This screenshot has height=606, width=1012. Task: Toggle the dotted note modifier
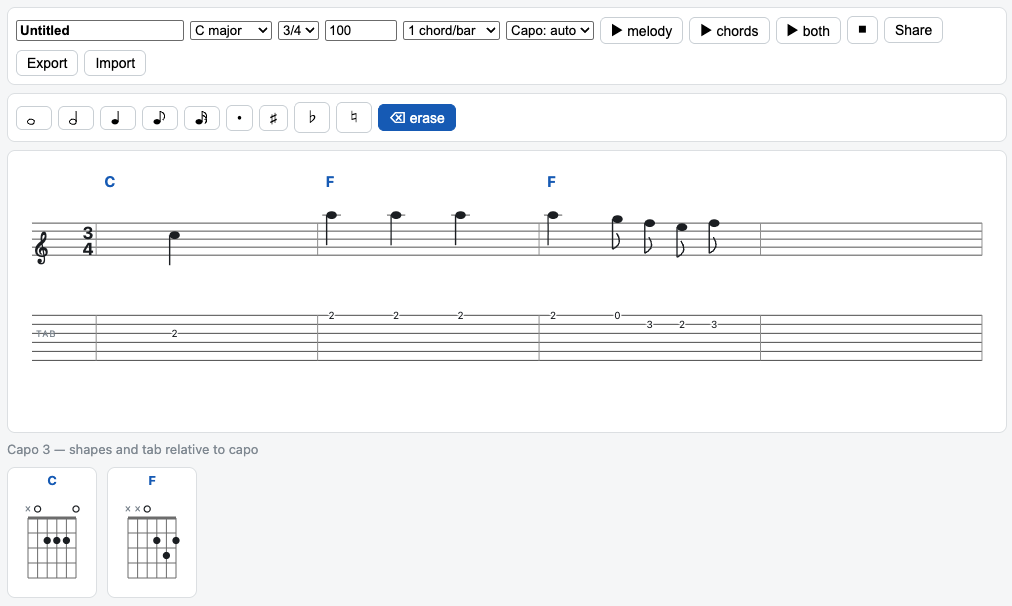pos(239,118)
